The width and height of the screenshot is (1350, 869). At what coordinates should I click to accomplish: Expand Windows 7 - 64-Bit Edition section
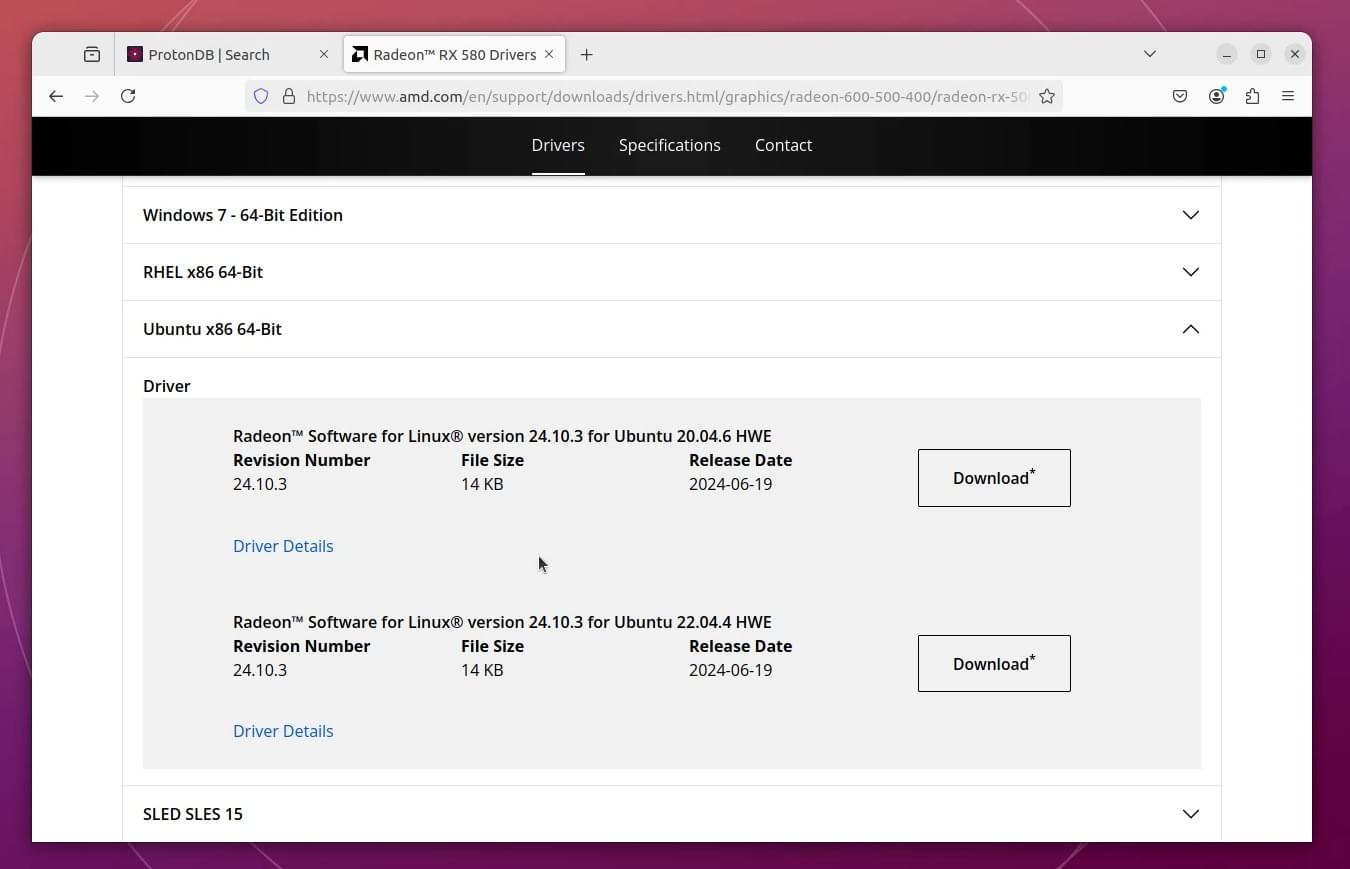[x=672, y=215]
